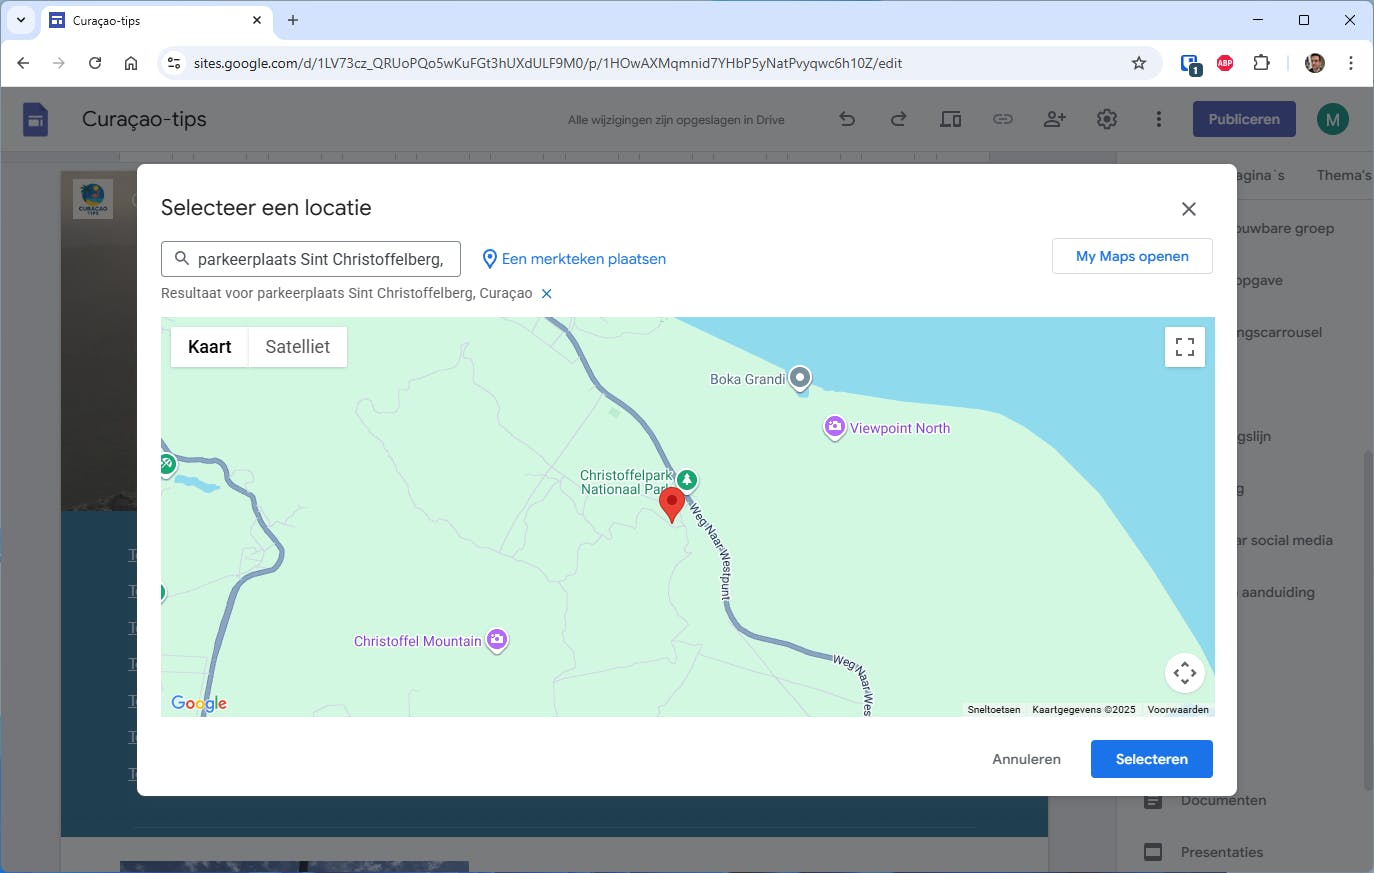
Task: Click the blue extension icon with badge
Action: click(x=1190, y=64)
